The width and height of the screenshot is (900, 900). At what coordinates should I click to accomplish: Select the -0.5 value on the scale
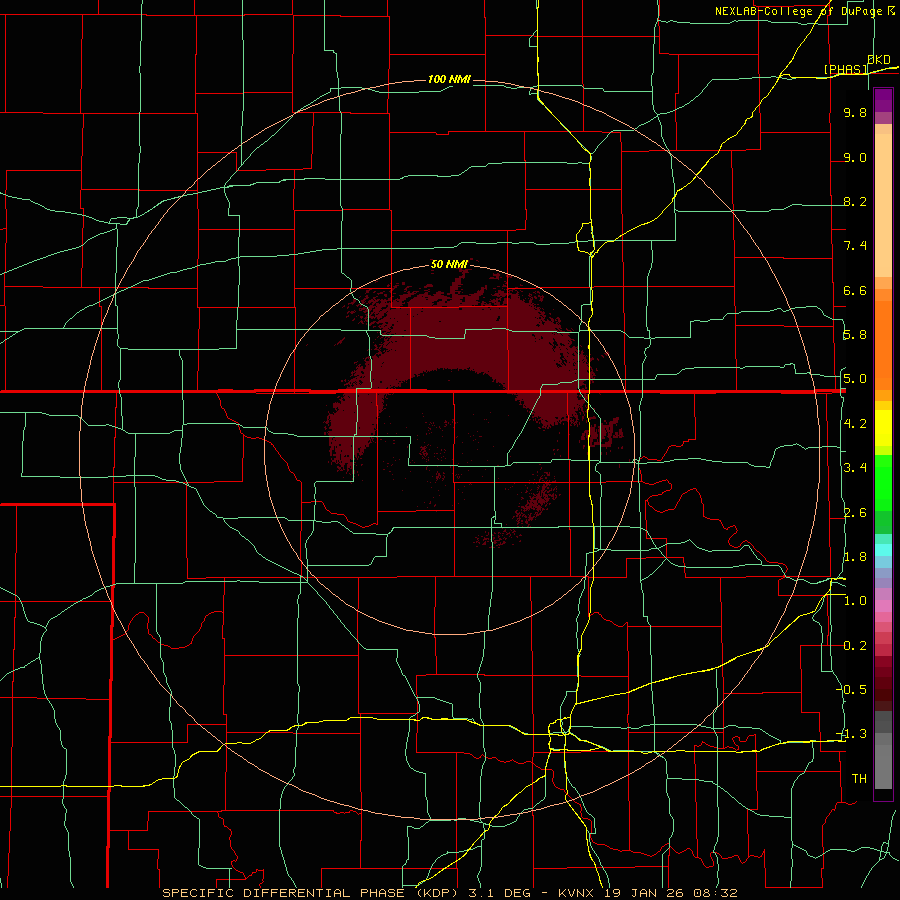(852, 690)
